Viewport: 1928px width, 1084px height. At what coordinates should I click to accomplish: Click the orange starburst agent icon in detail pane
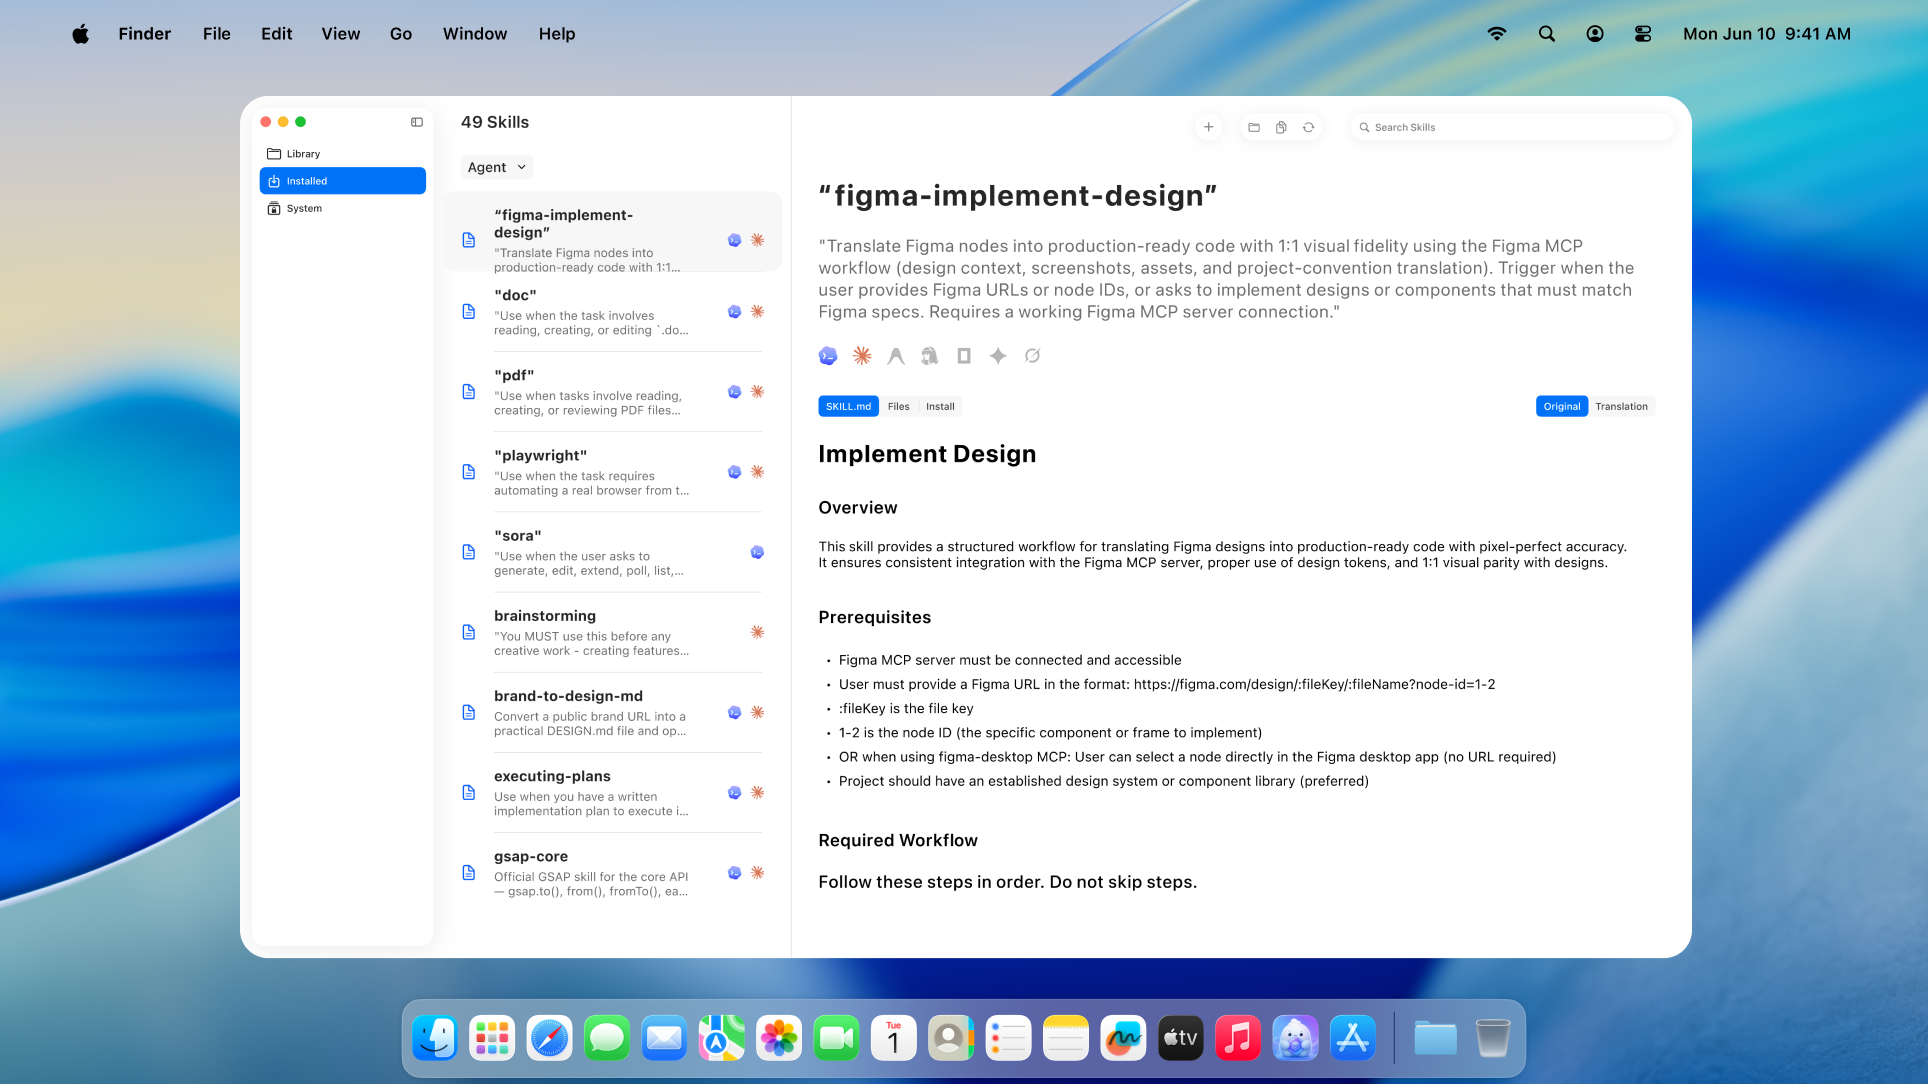[862, 355]
